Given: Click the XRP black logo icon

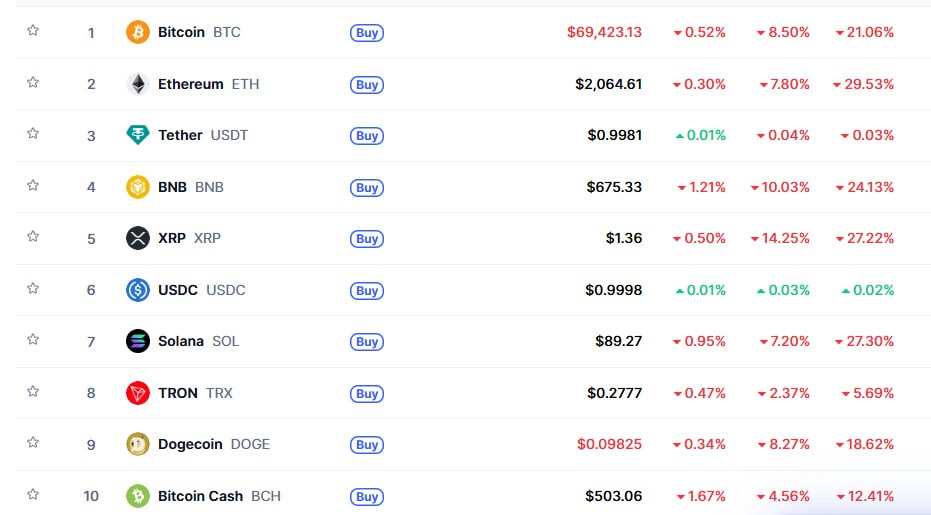Looking at the screenshot, I should pyautogui.click(x=138, y=238).
